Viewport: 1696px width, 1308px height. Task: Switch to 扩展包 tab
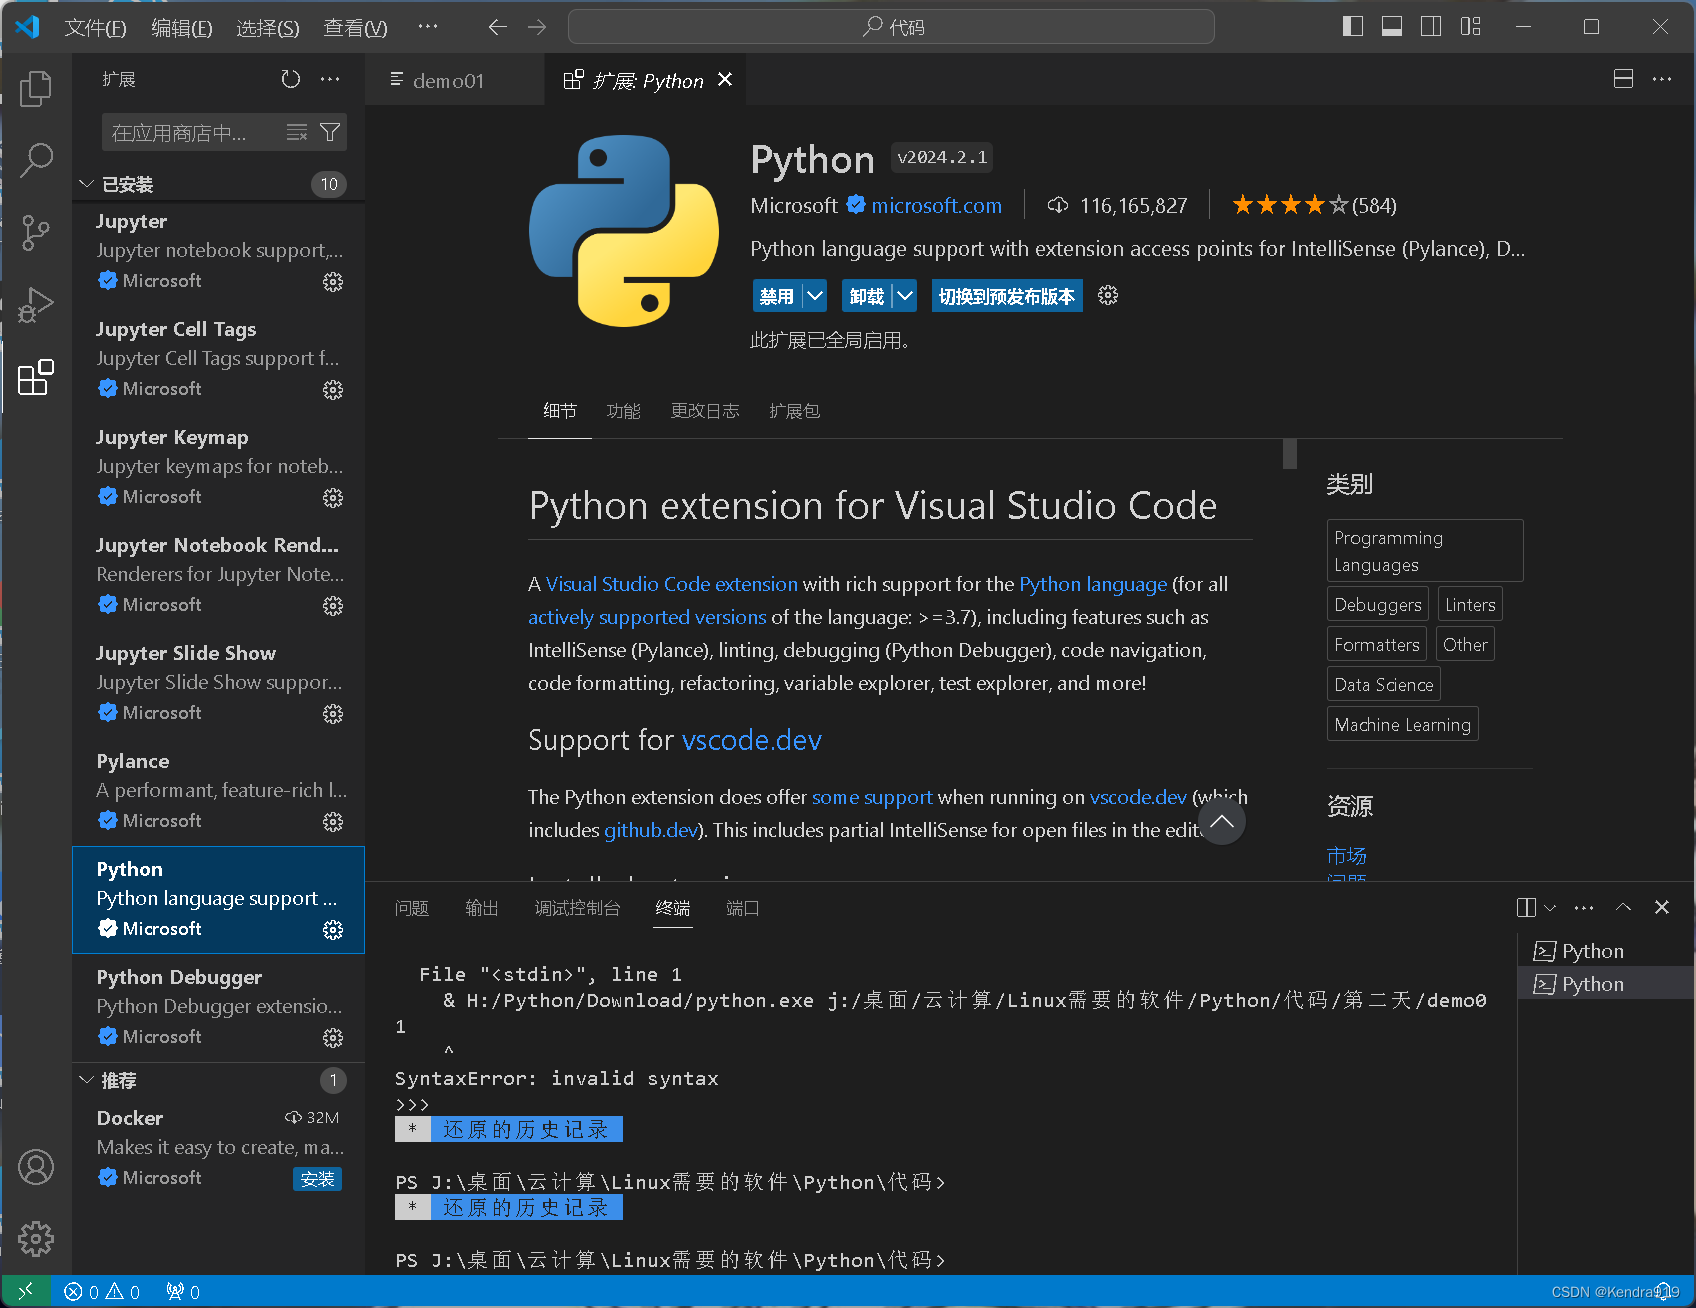(x=795, y=411)
